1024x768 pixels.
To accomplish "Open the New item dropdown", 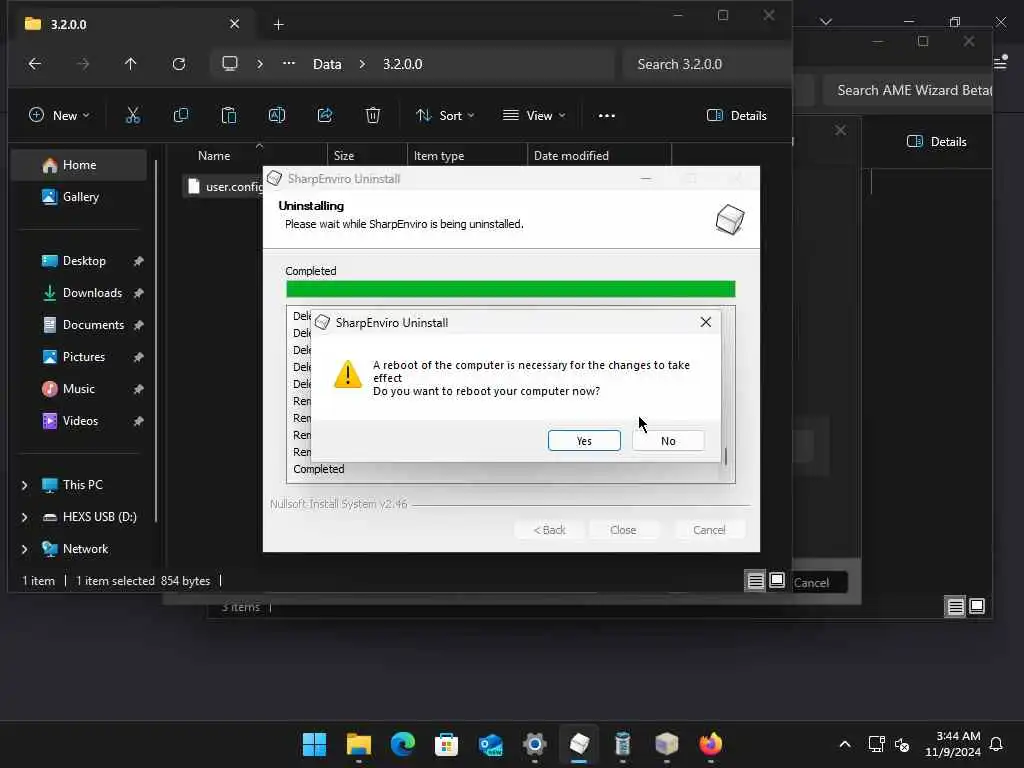I will point(59,116).
